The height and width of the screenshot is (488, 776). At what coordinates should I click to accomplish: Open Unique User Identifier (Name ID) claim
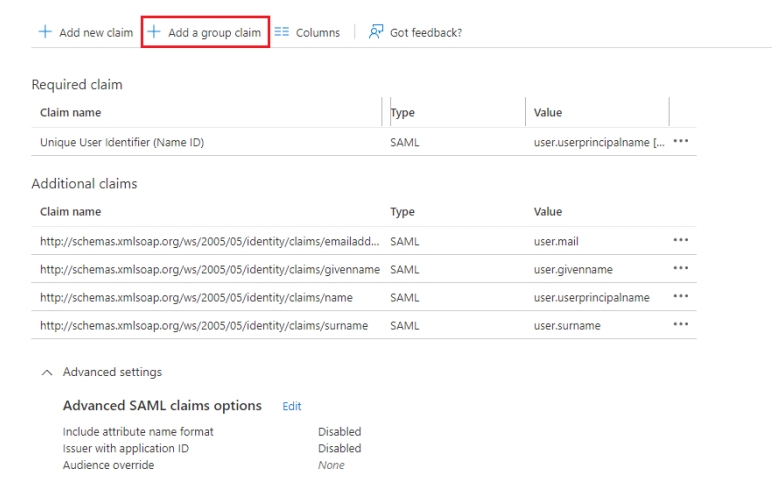coord(121,142)
